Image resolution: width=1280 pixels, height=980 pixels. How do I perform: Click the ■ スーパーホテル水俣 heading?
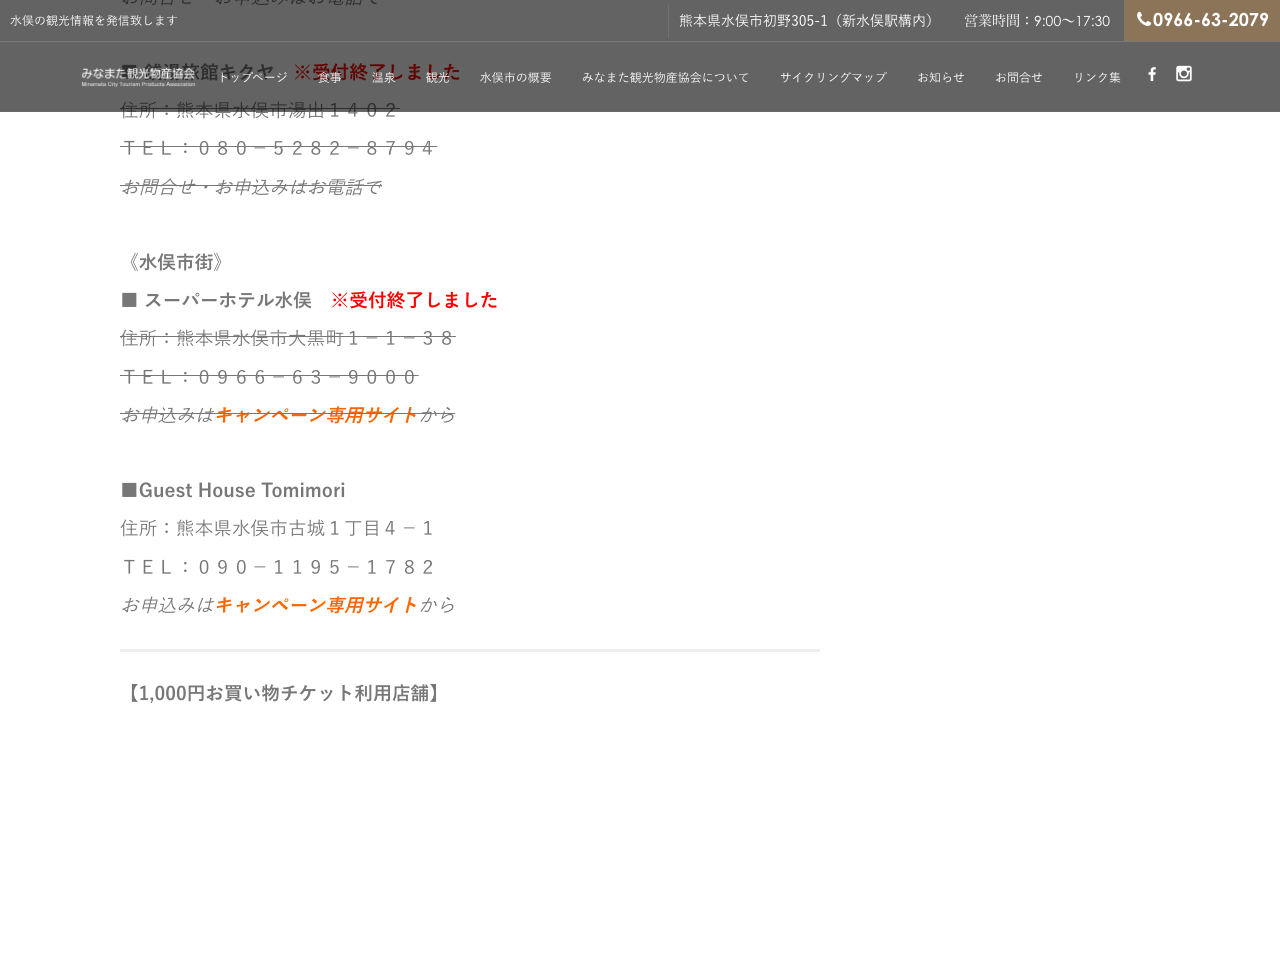click(x=216, y=300)
